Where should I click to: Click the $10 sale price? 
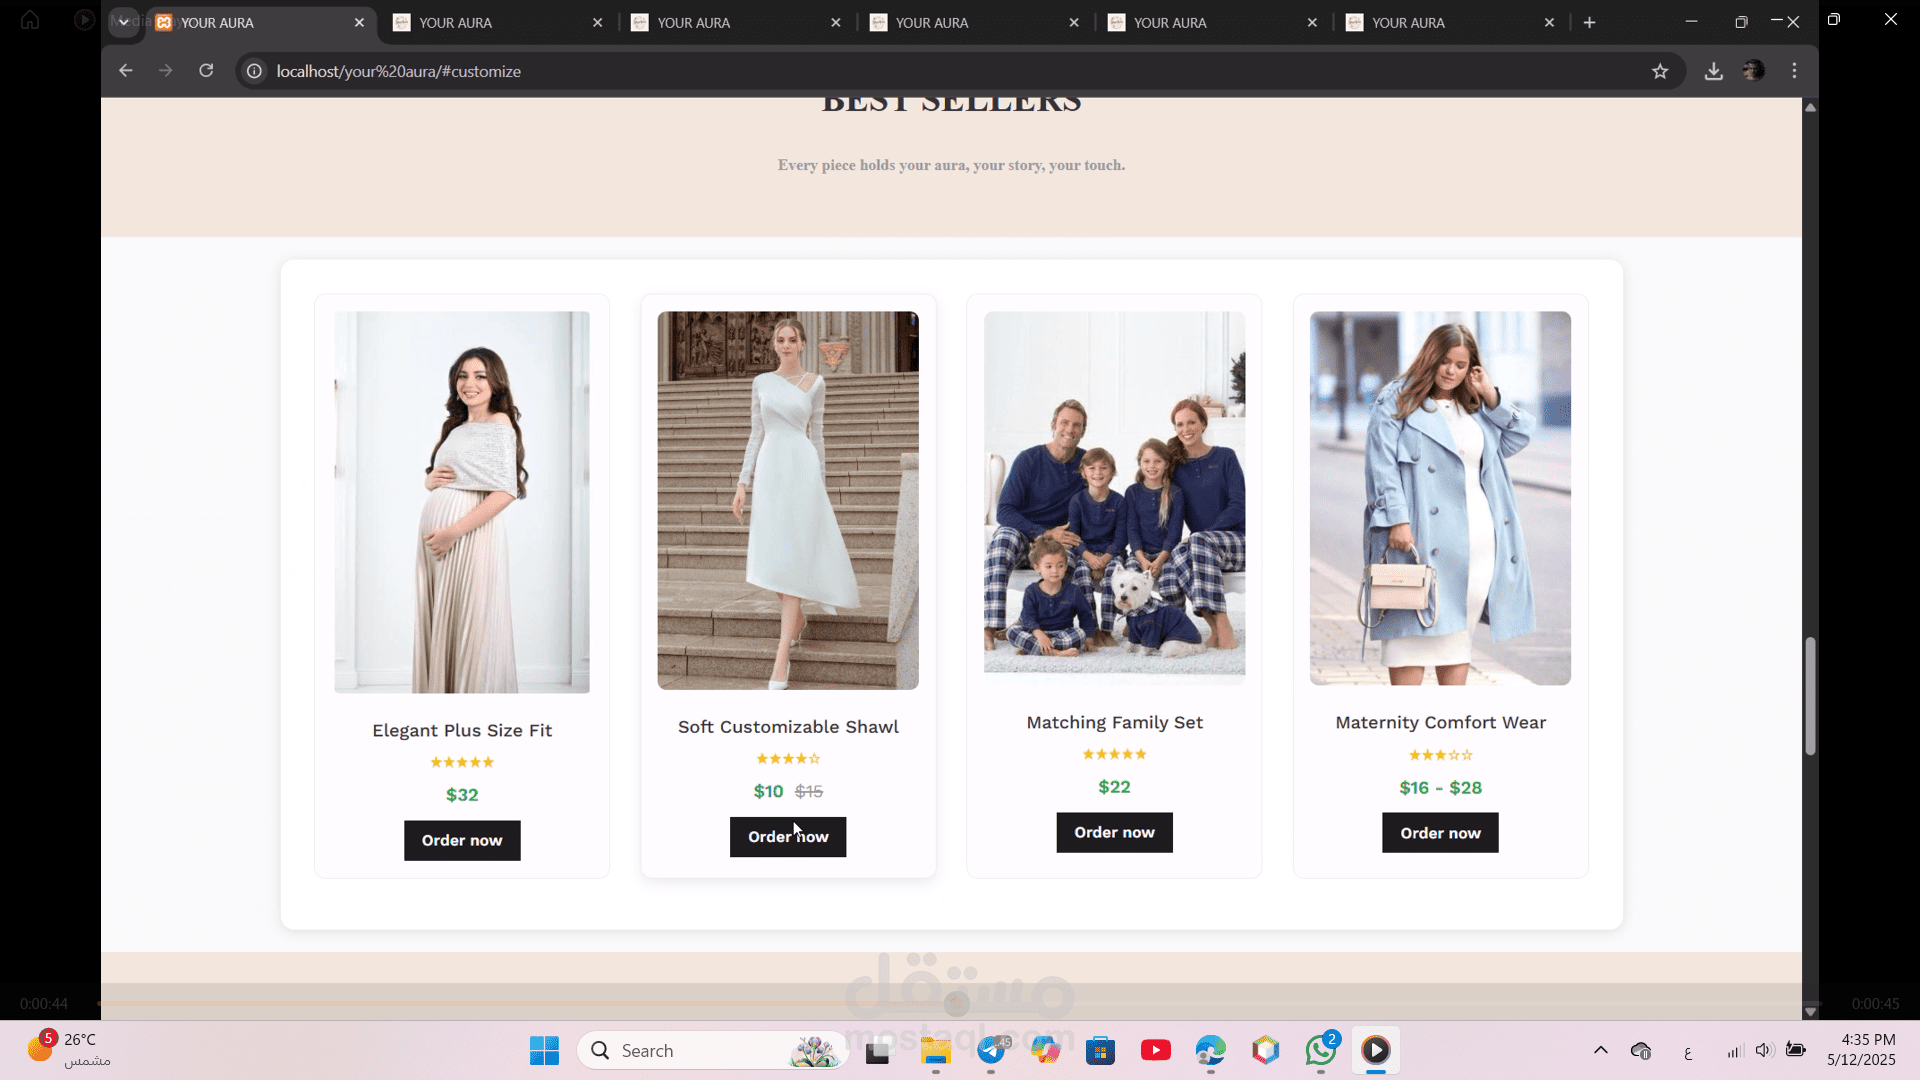(x=768, y=791)
